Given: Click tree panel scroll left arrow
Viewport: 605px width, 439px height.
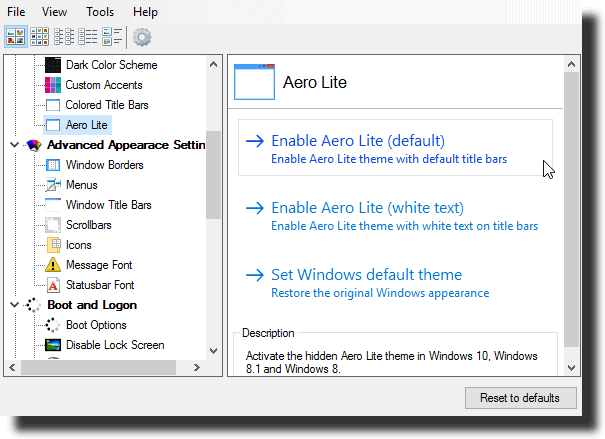Looking at the screenshot, I should point(12,367).
